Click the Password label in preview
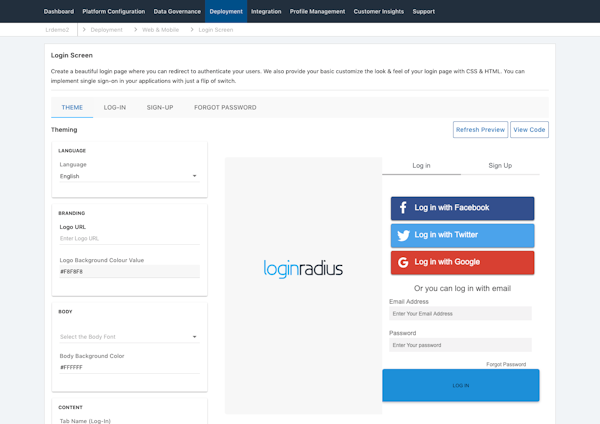This screenshot has width=600, height=424. tap(402, 333)
